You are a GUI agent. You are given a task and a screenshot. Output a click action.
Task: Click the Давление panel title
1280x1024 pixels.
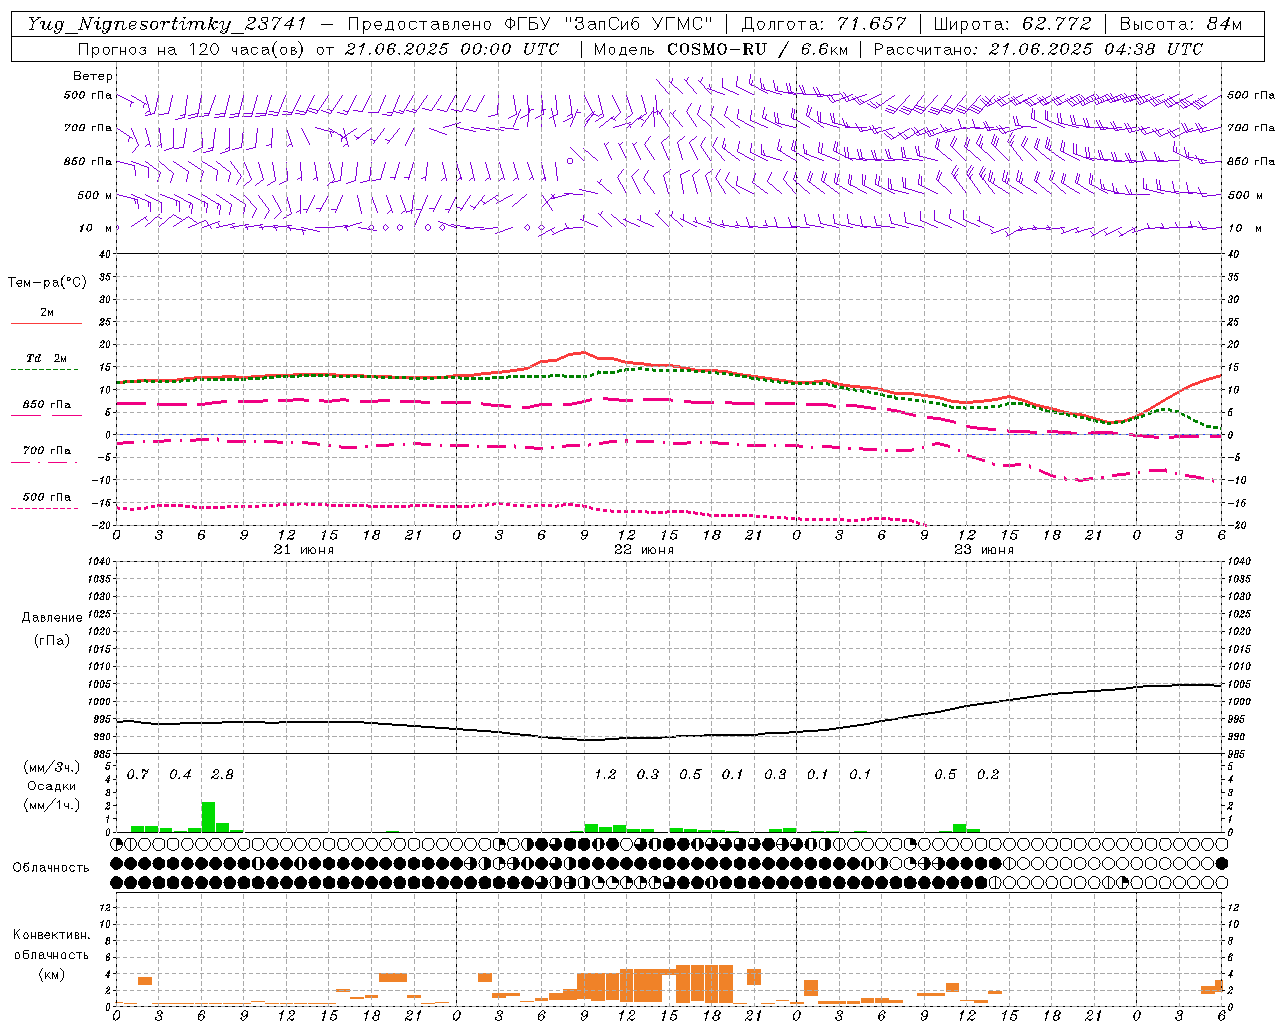pyautogui.click(x=52, y=618)
